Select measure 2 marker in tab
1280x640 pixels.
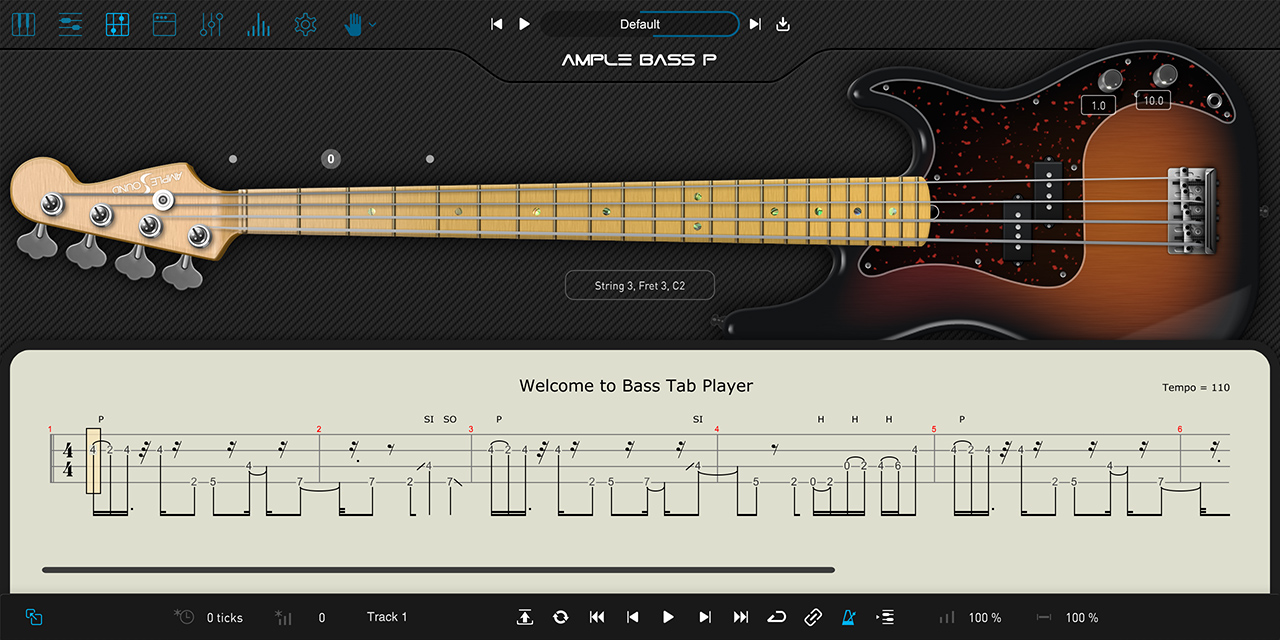[x=319, y=429]
